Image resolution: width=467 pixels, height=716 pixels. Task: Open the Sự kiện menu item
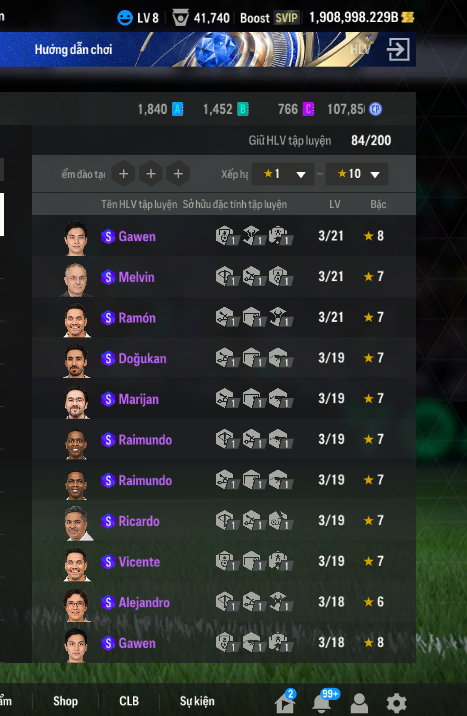197,701
